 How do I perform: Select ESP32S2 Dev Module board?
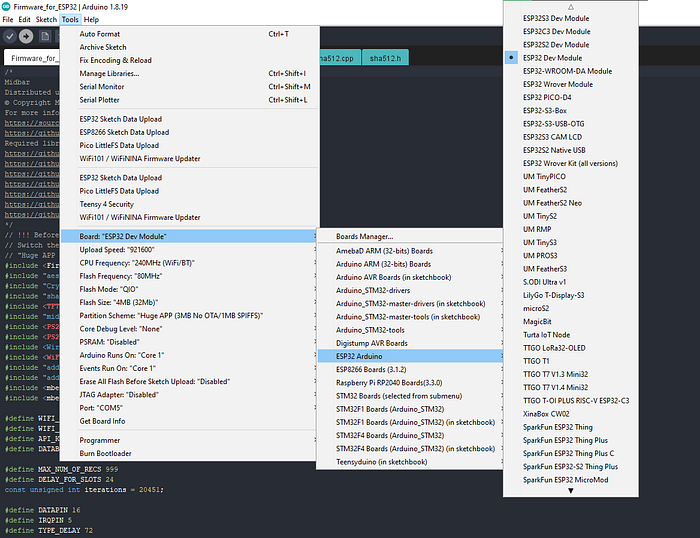[x=571, y=45]
